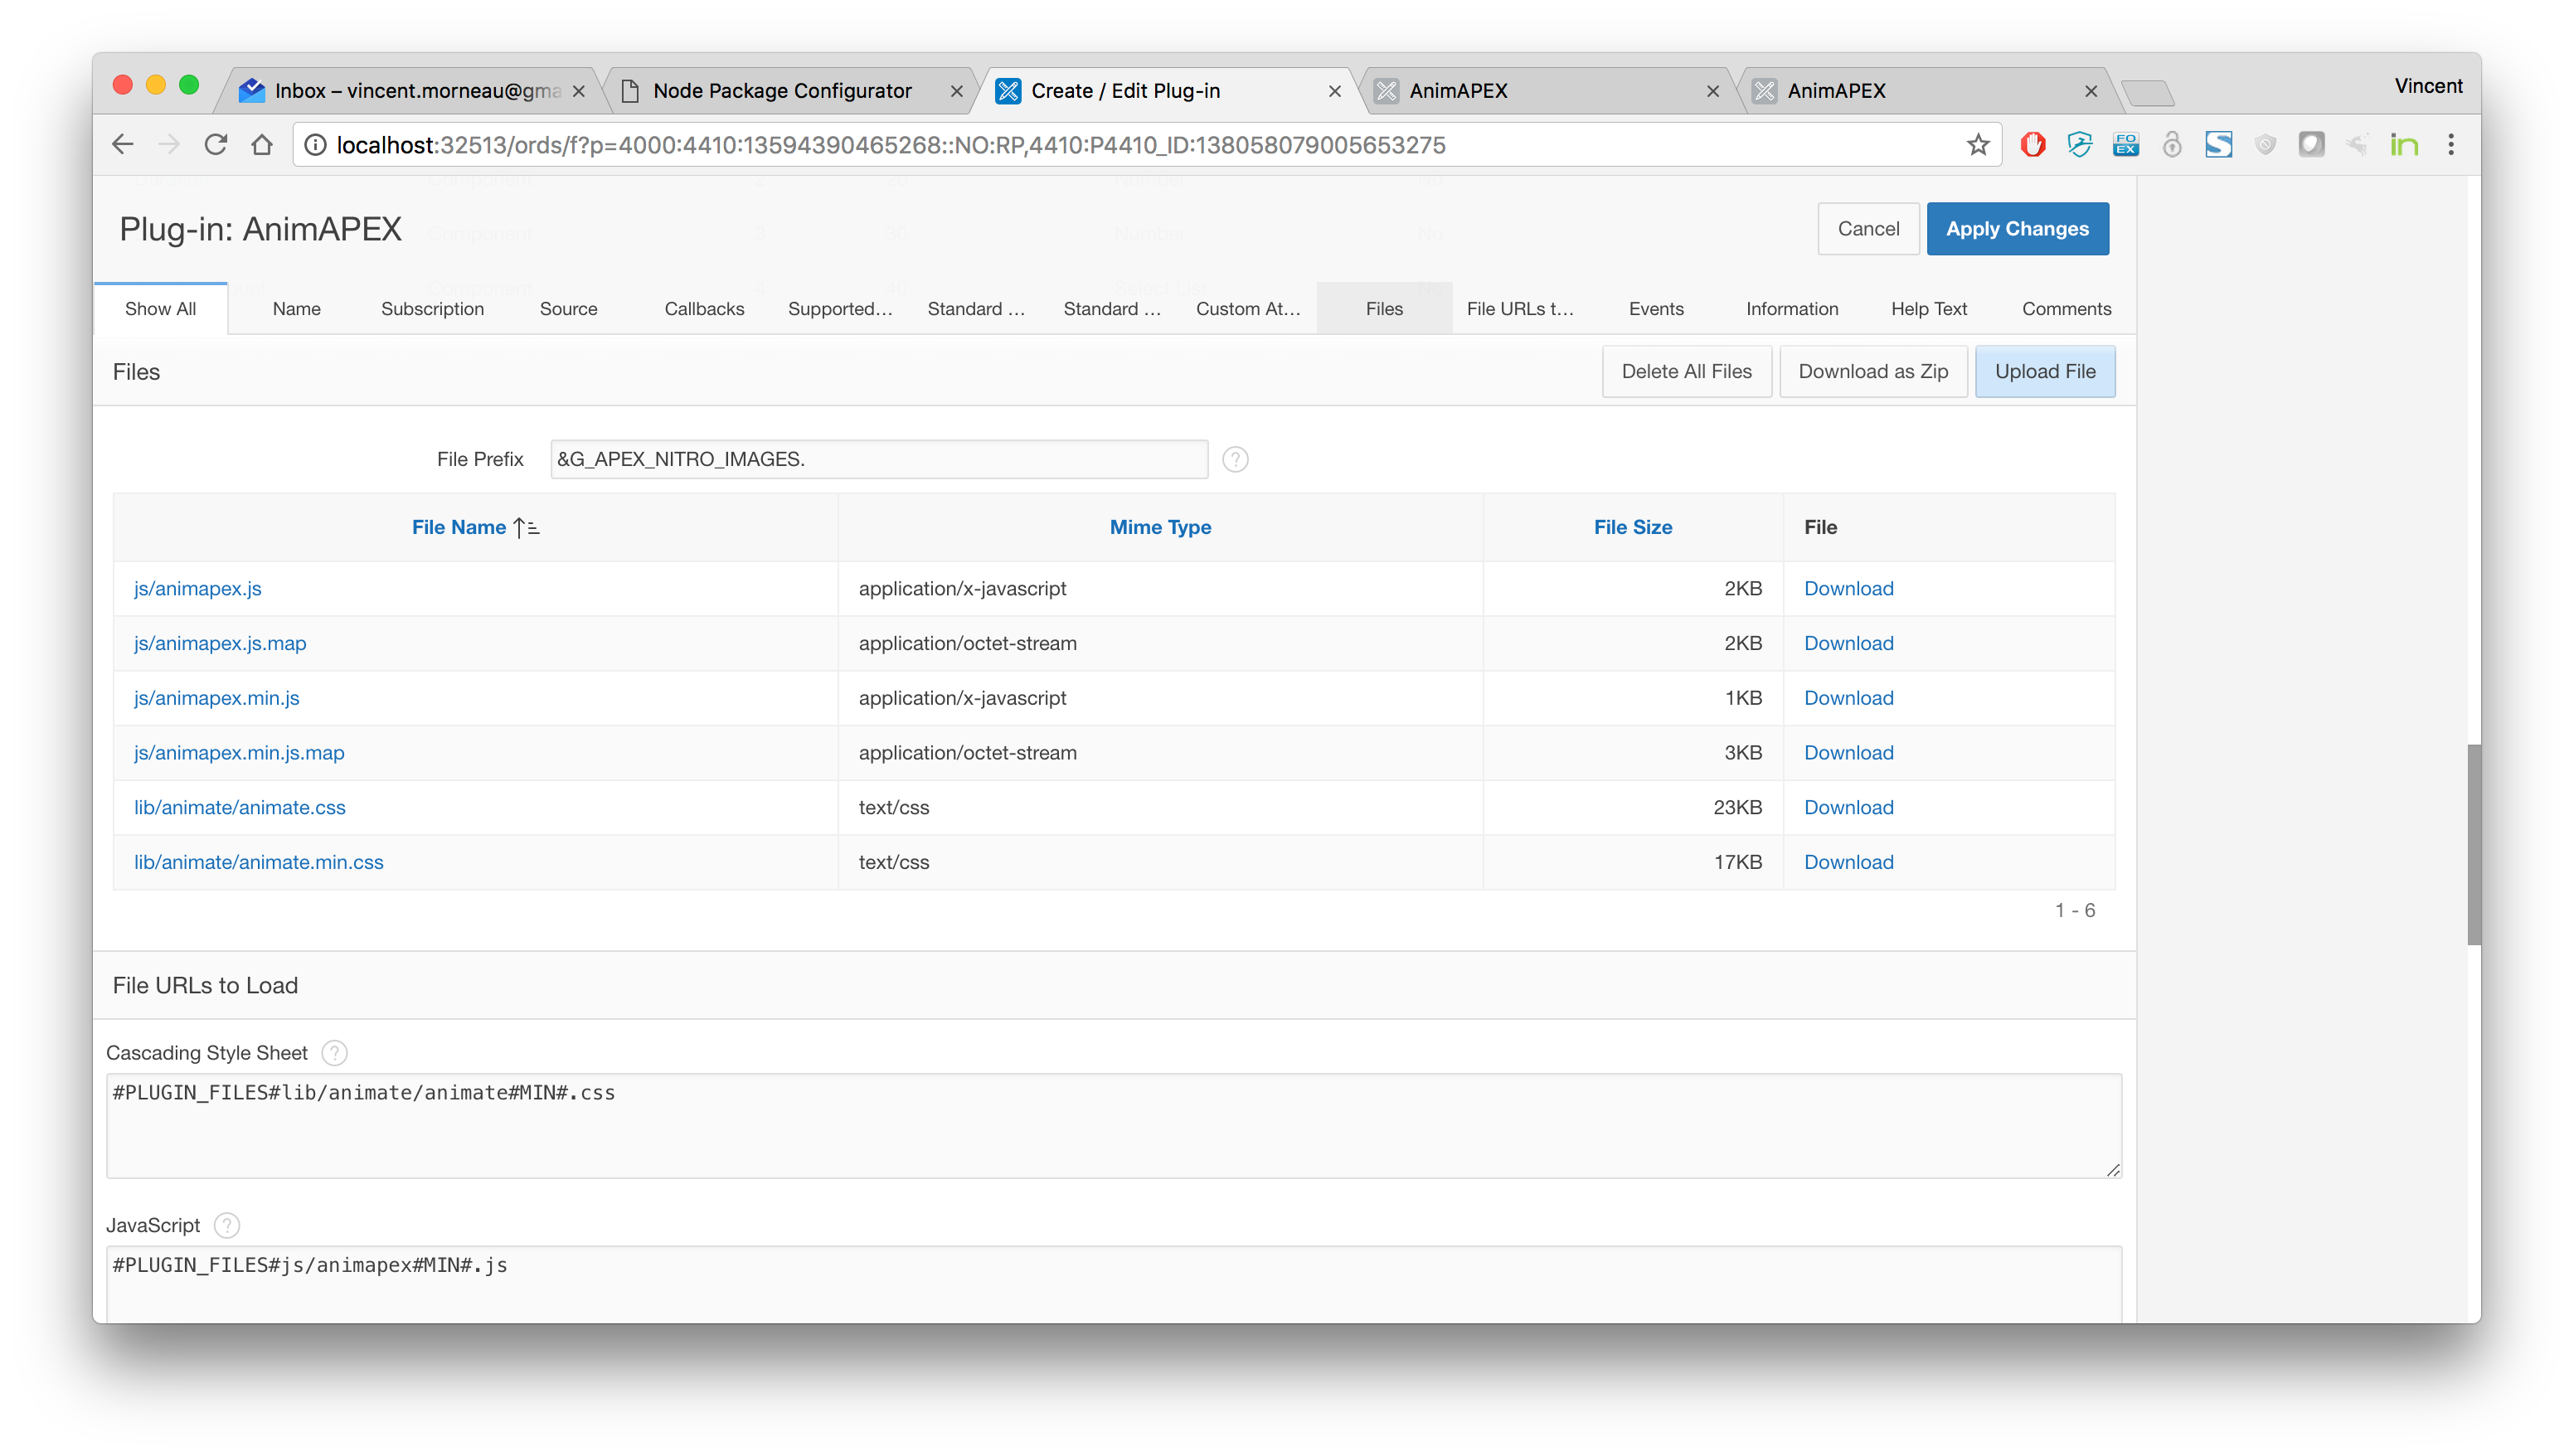Download the lib/animate/animate.css file
This screenshot has width=2574, height=1456.
tap(1848, 807)
